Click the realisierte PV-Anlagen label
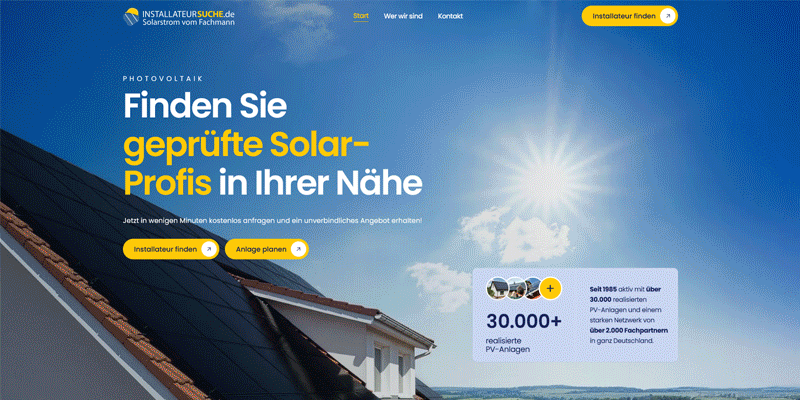This screenshot has width=800, height=400. pyautogui.click(x=508, y=345)
